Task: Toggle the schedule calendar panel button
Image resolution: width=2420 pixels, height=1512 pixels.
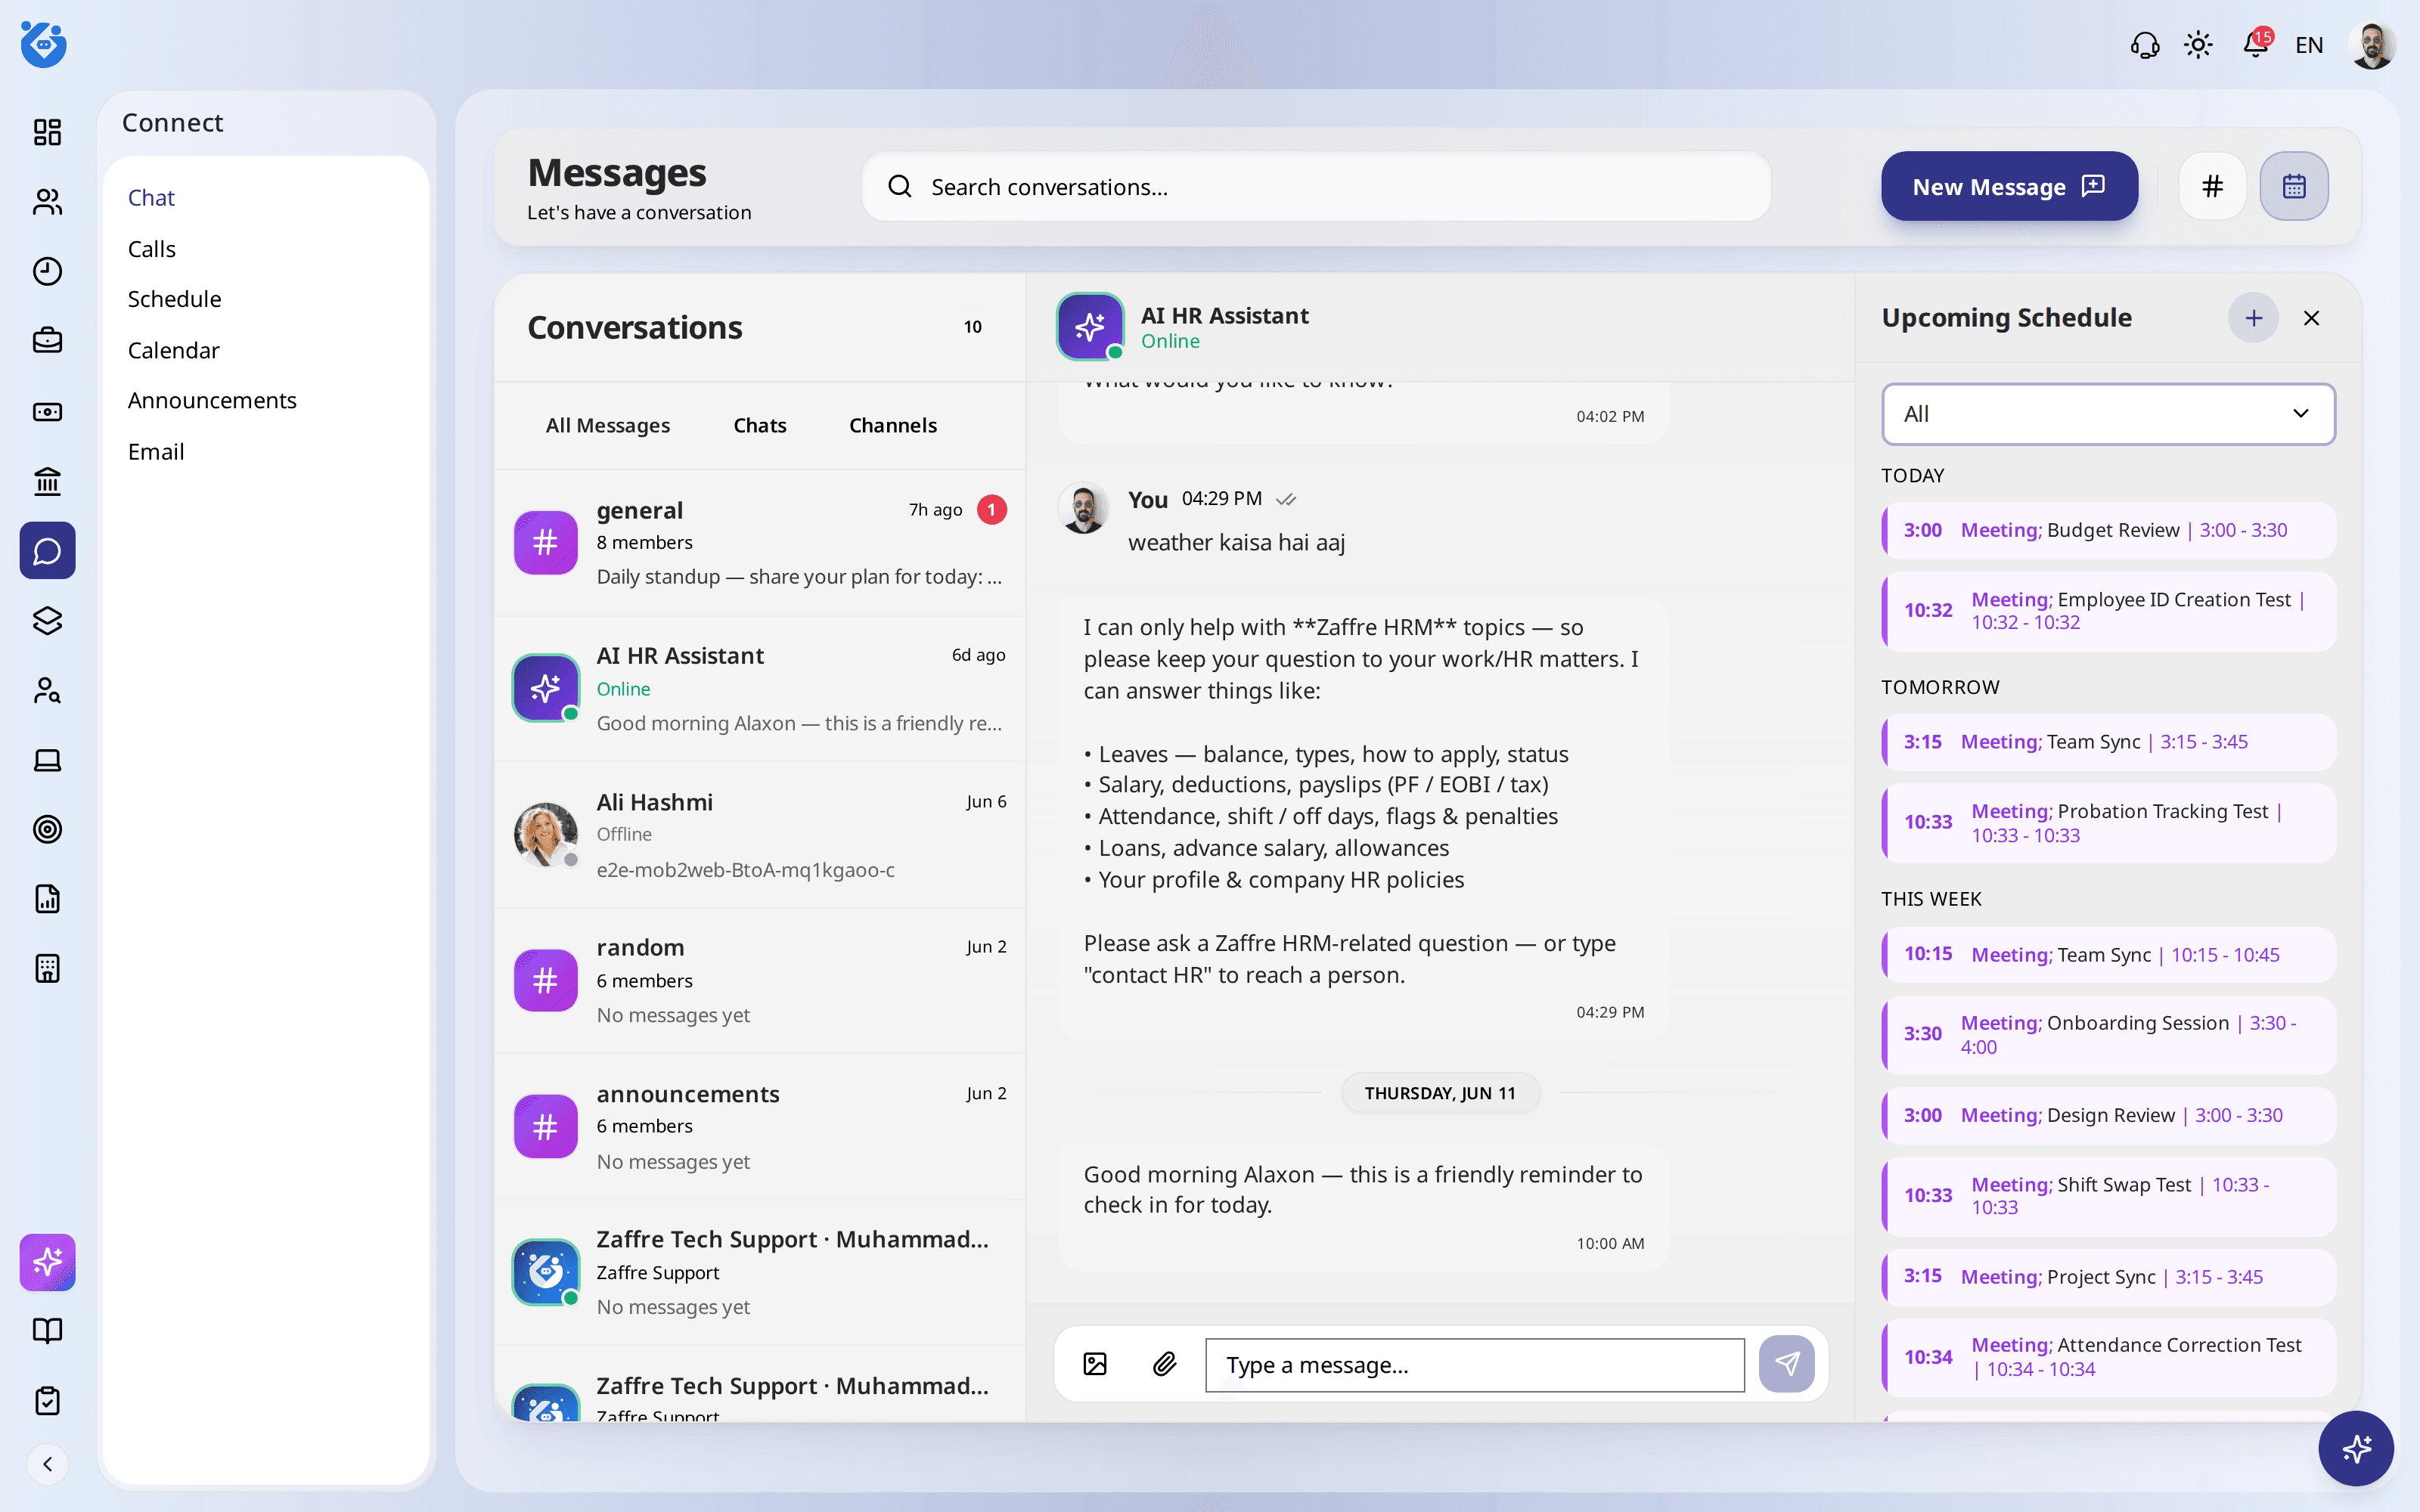Action: point(2294,186)
